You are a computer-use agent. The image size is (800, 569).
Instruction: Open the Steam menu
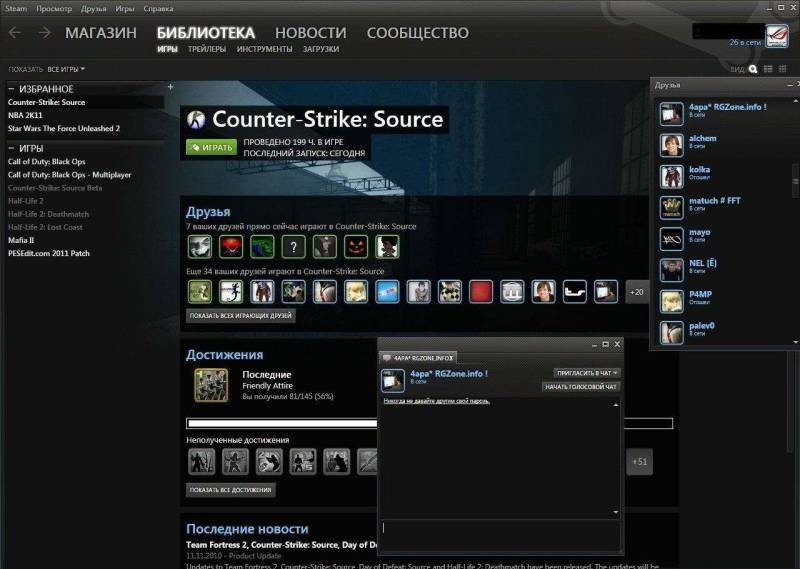point(16,9)
